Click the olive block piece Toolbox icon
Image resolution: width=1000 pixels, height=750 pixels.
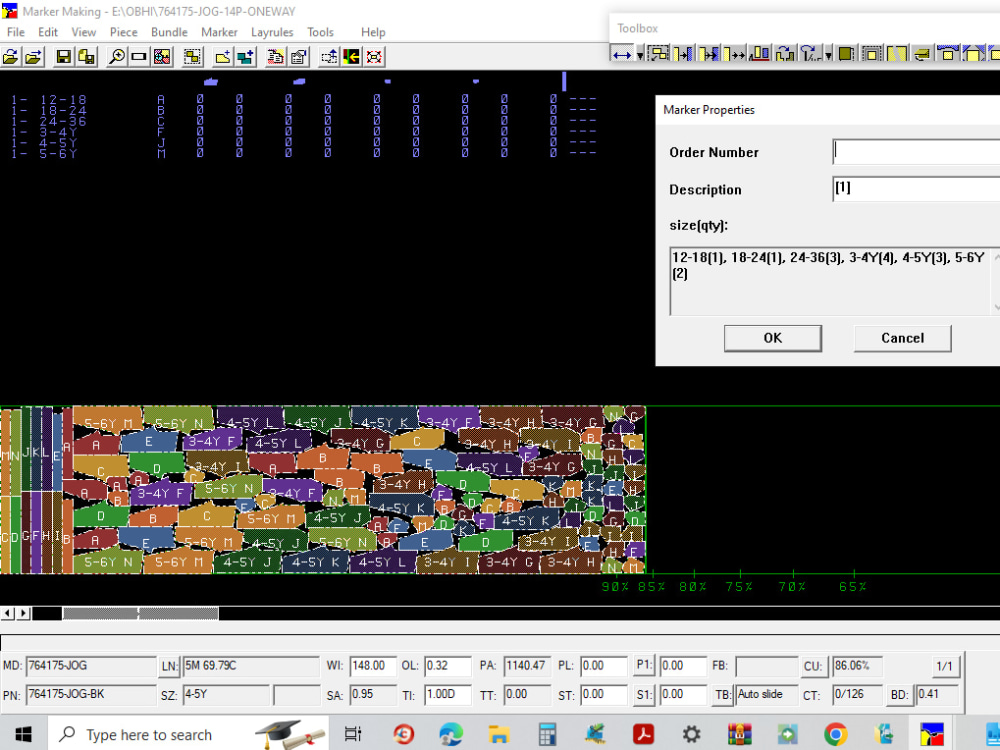pos(846,54)
